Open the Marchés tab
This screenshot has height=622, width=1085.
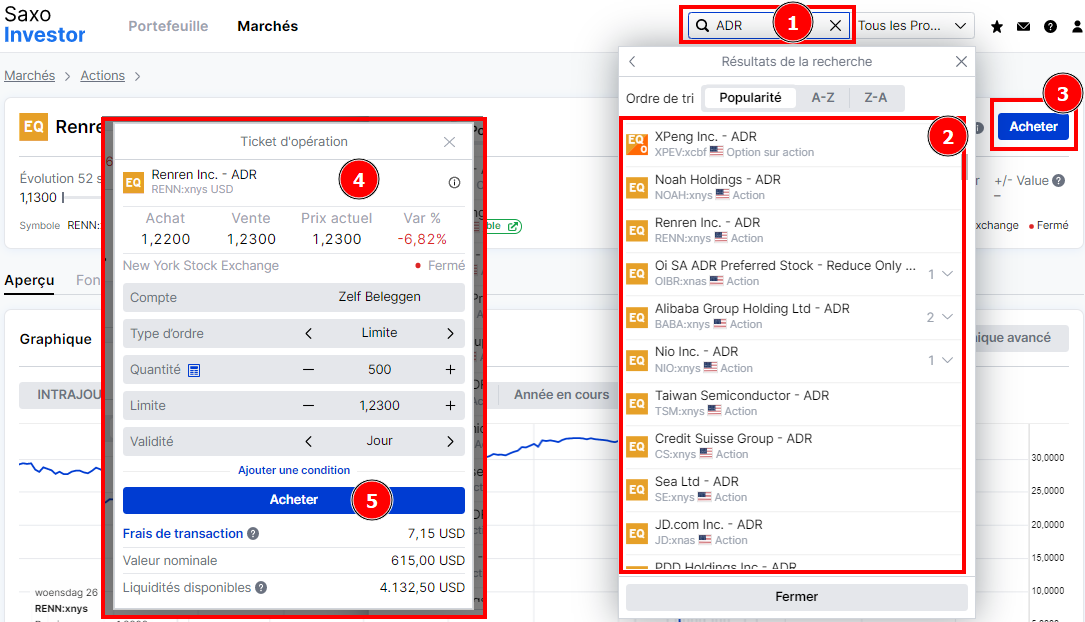268,26
